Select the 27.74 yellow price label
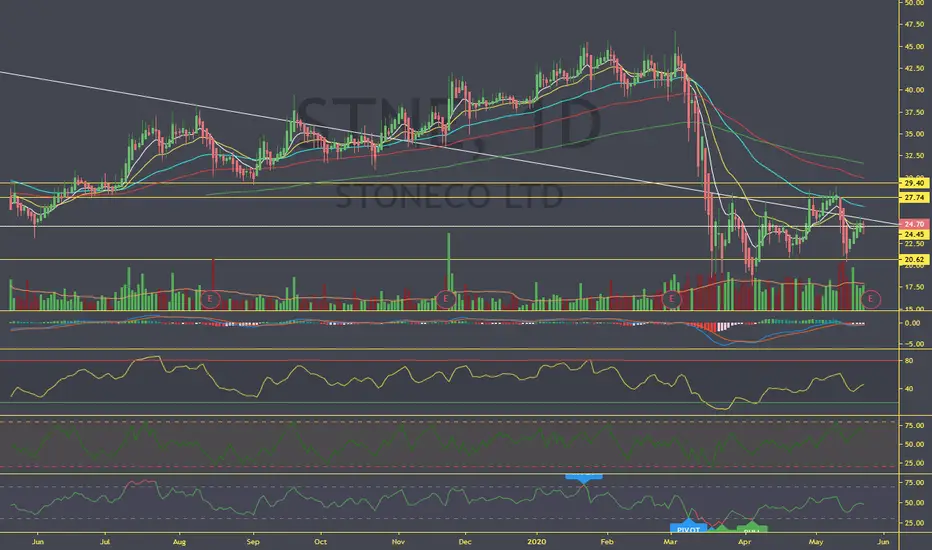932x550 pixels. 914,197
